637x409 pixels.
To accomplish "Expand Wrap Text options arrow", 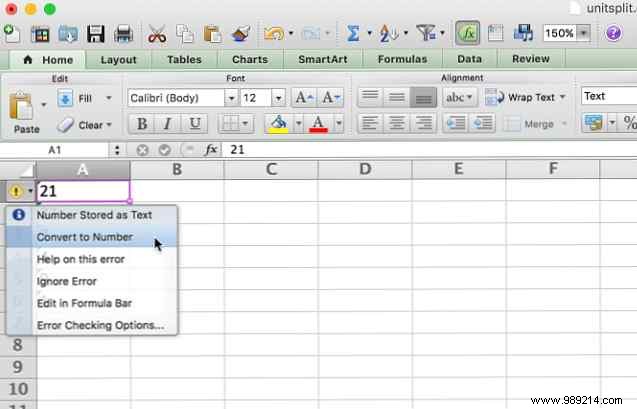I will (x=562, y=97).
